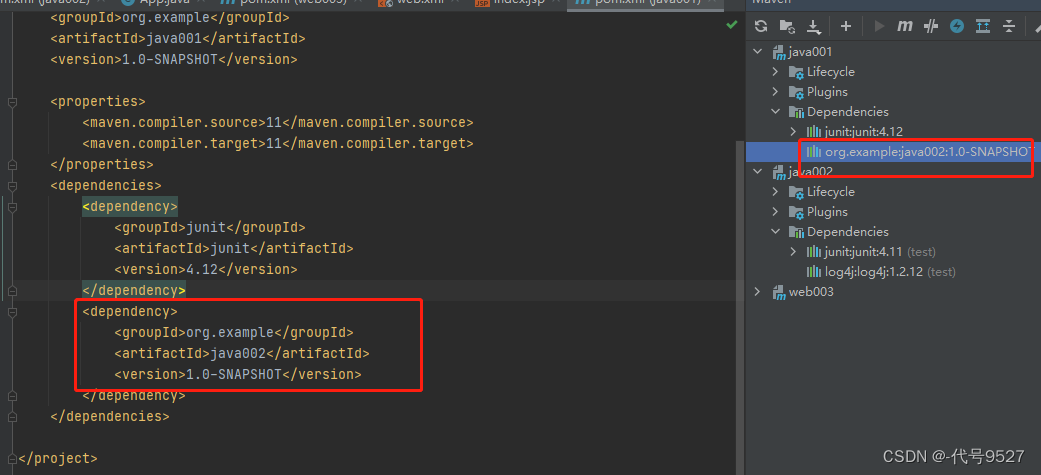Collapse Dependencies under java001

(x=775, y=112)
